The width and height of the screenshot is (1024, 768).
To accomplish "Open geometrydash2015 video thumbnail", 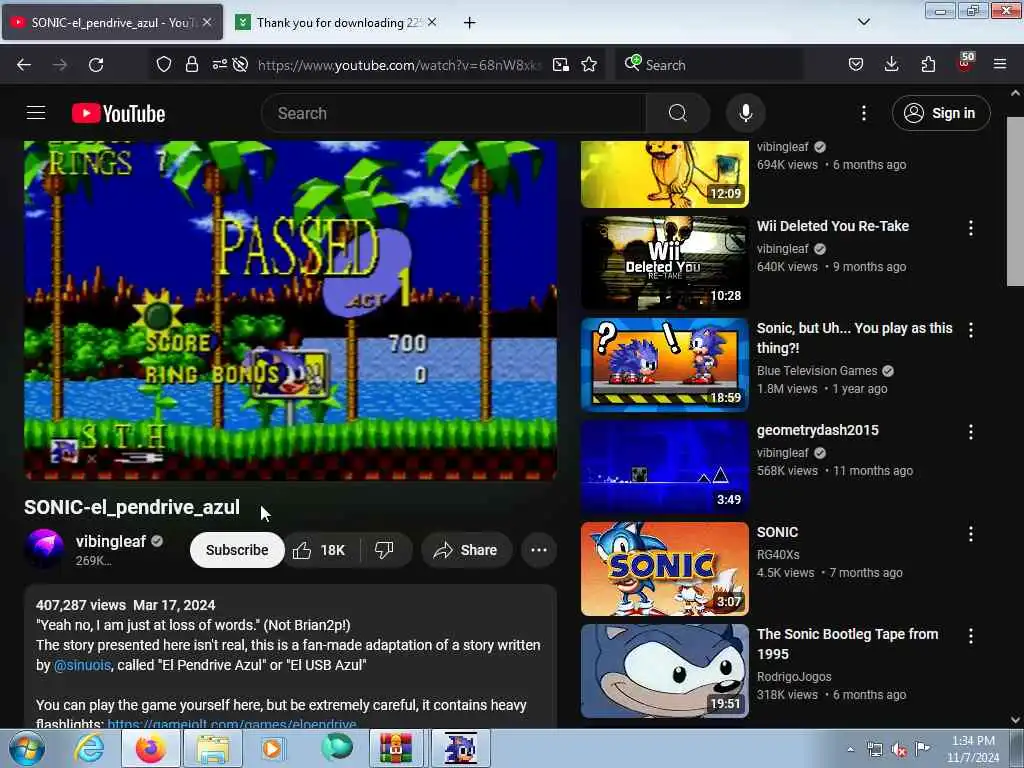I will 665,466.
